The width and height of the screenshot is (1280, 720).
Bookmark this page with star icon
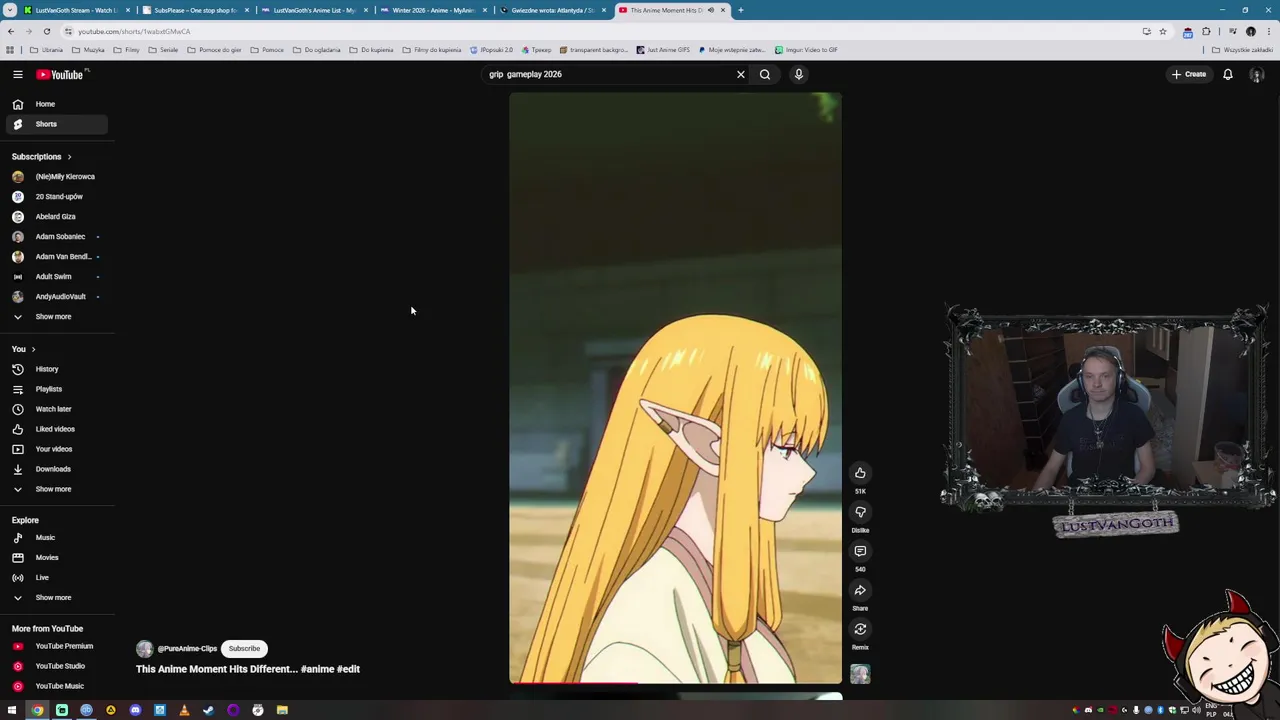[1162, 31]
